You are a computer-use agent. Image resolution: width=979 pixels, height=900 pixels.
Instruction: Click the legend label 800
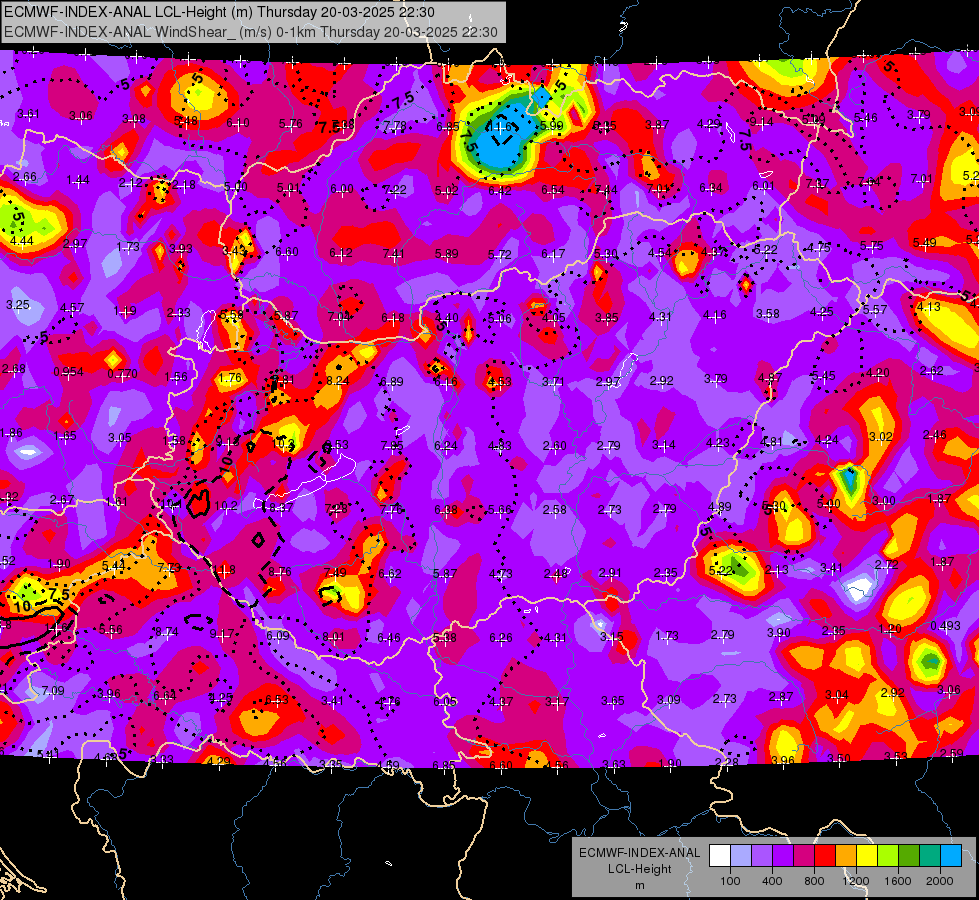click(814, 881)
